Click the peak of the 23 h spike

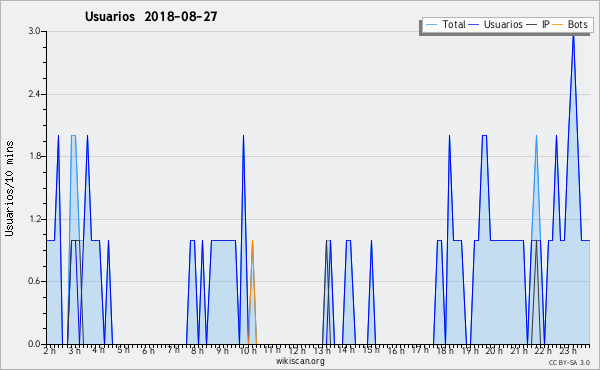click(573, 36)
